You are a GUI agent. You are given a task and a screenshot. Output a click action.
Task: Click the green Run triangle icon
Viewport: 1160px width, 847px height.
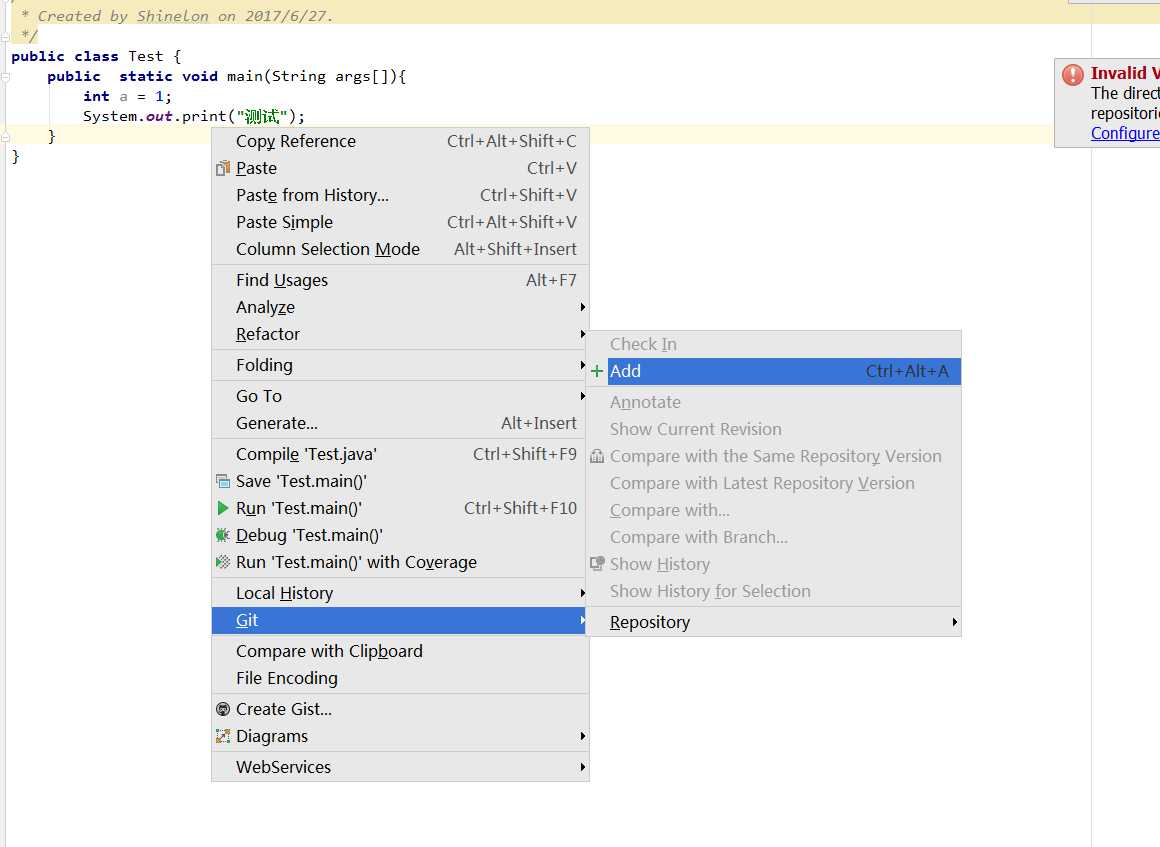(223, 508)
